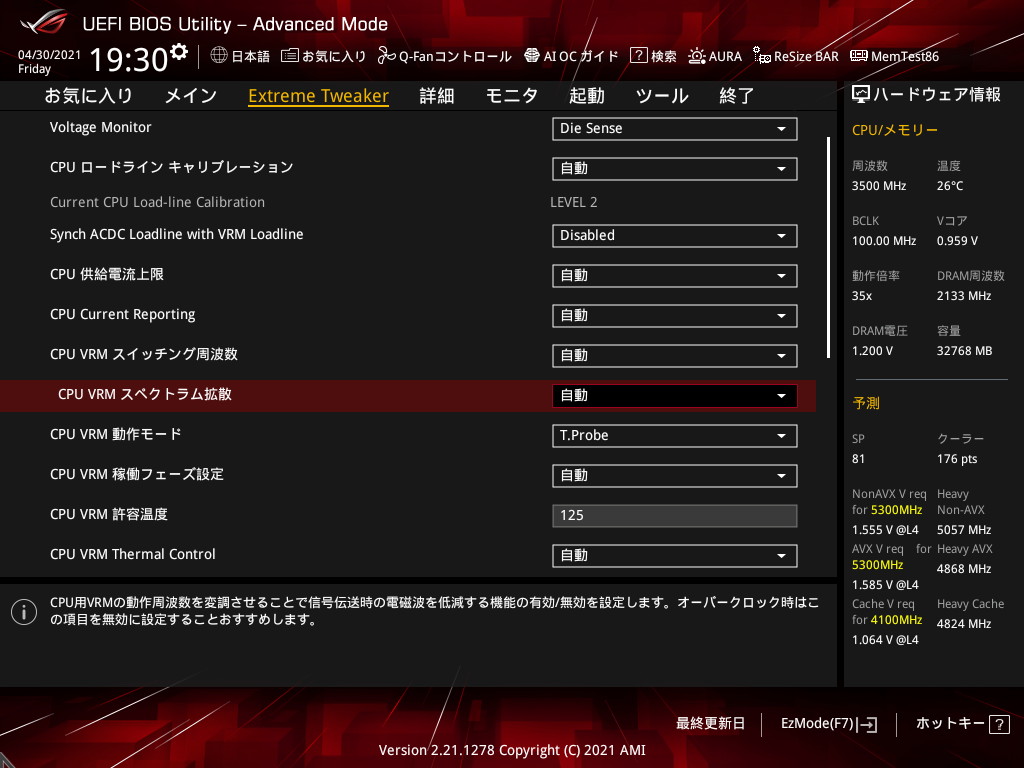The width and height of the screenshot is (1024, 768).
Task: Switch to the 起動 tab
Action: tap(586, 96)
